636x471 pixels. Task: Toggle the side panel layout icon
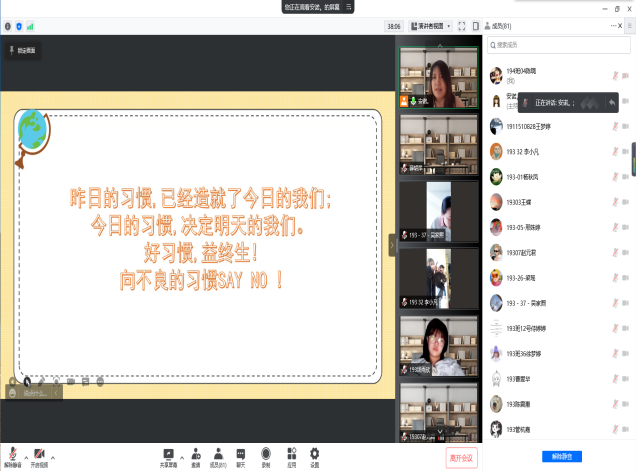(x=476, y=26)
